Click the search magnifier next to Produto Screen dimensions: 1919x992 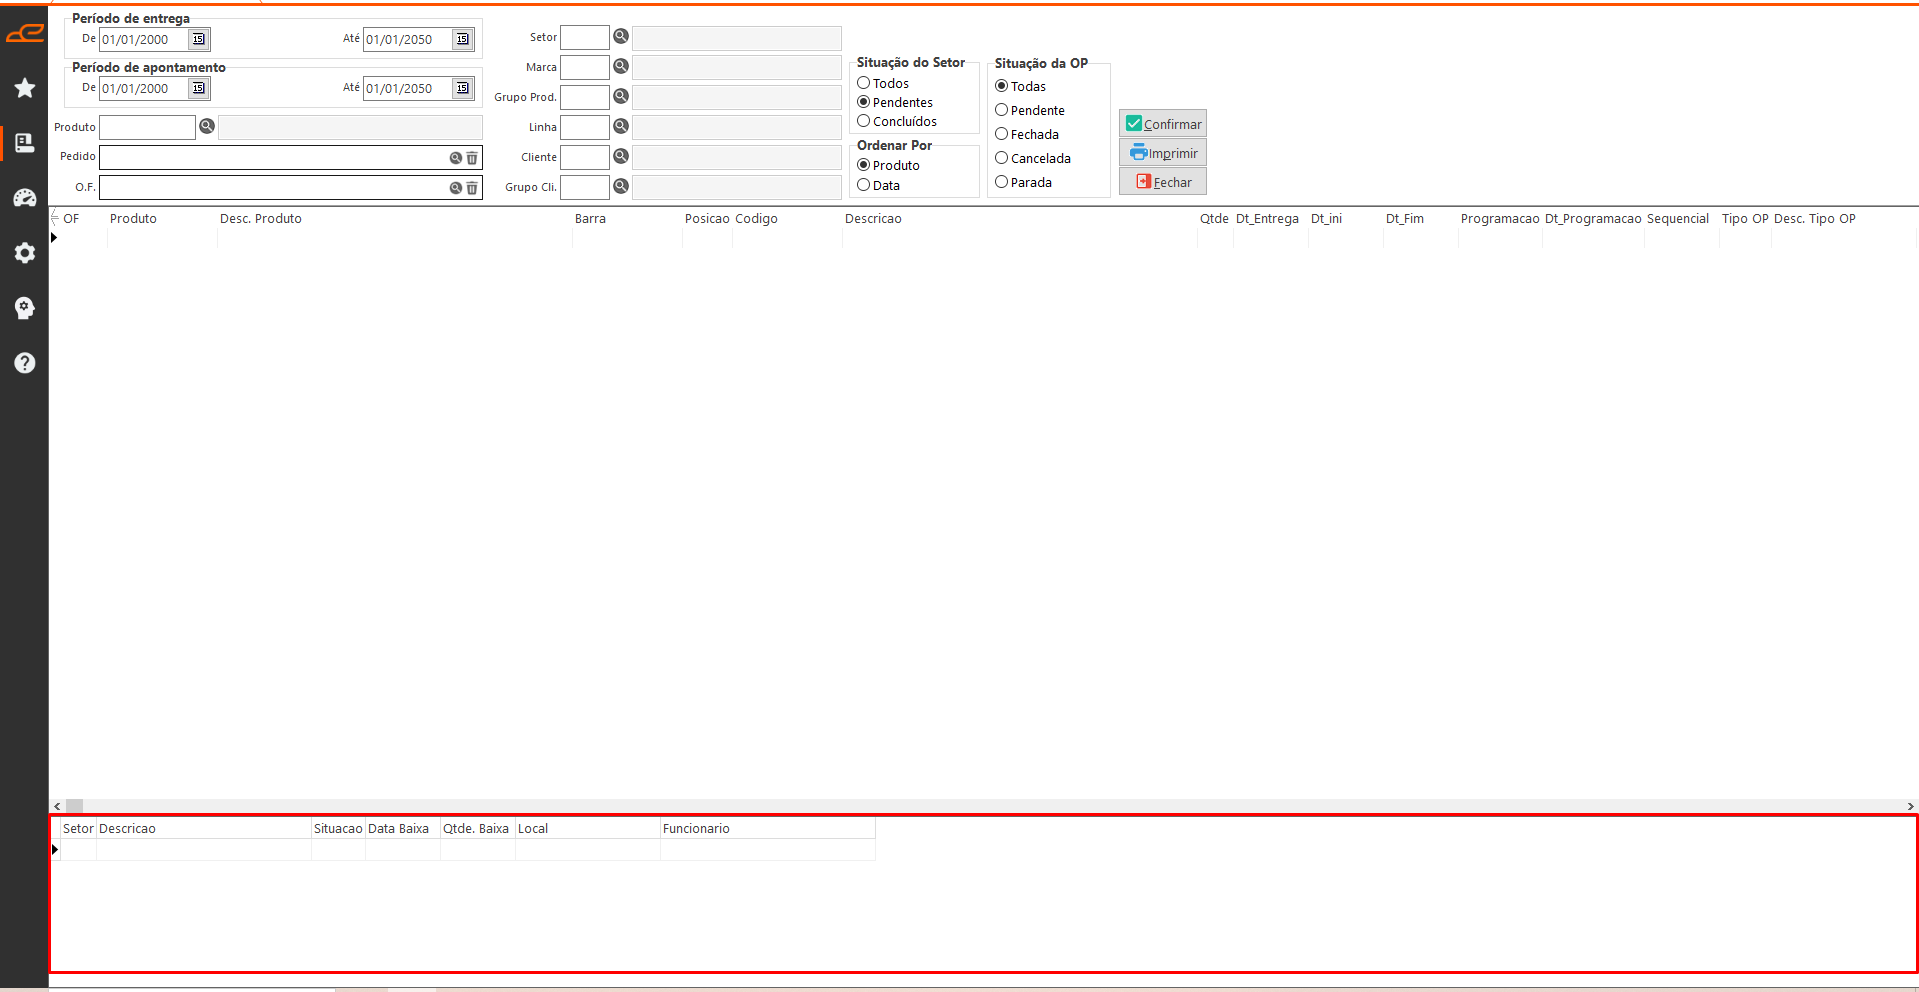[x=207, y=127]
